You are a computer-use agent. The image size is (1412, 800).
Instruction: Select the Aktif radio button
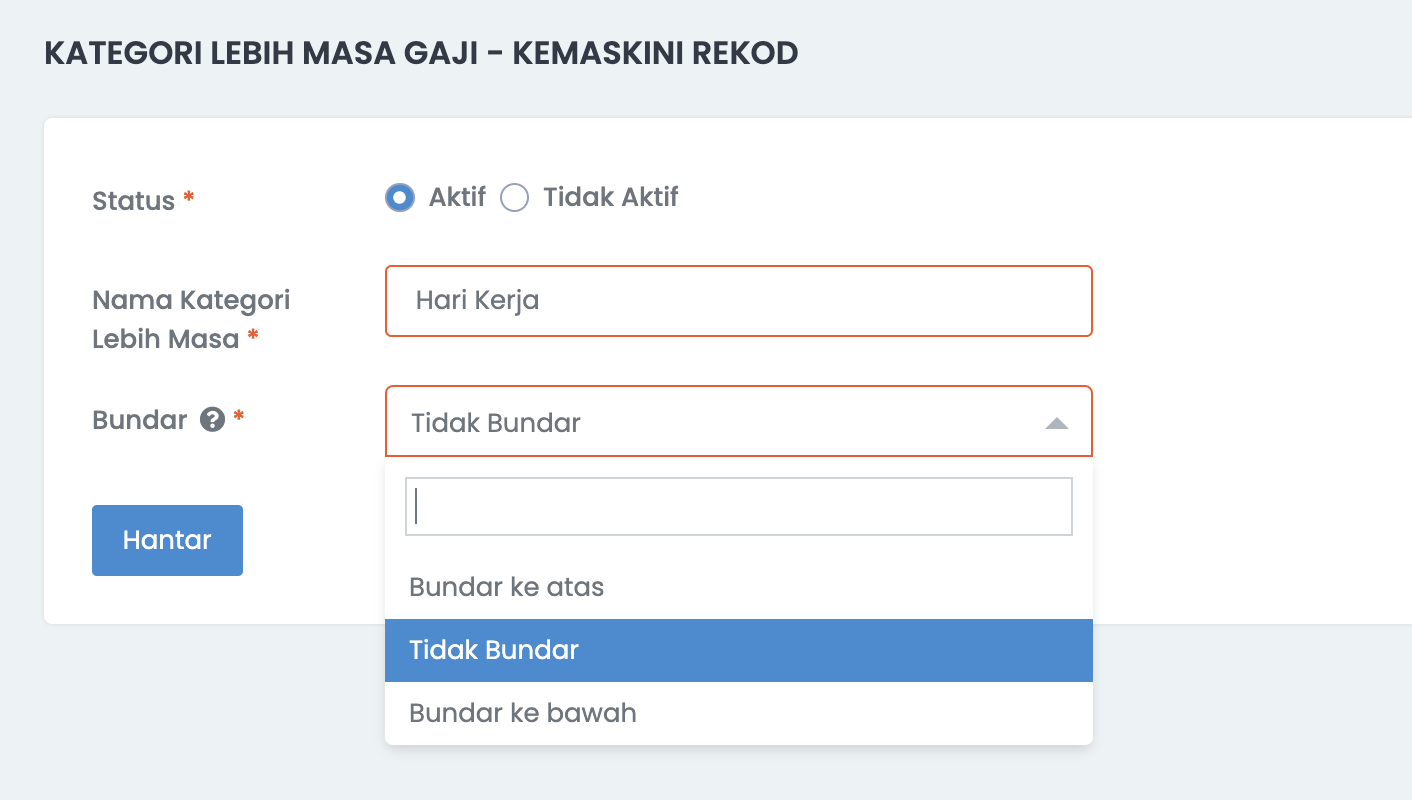tap(400, 198)
